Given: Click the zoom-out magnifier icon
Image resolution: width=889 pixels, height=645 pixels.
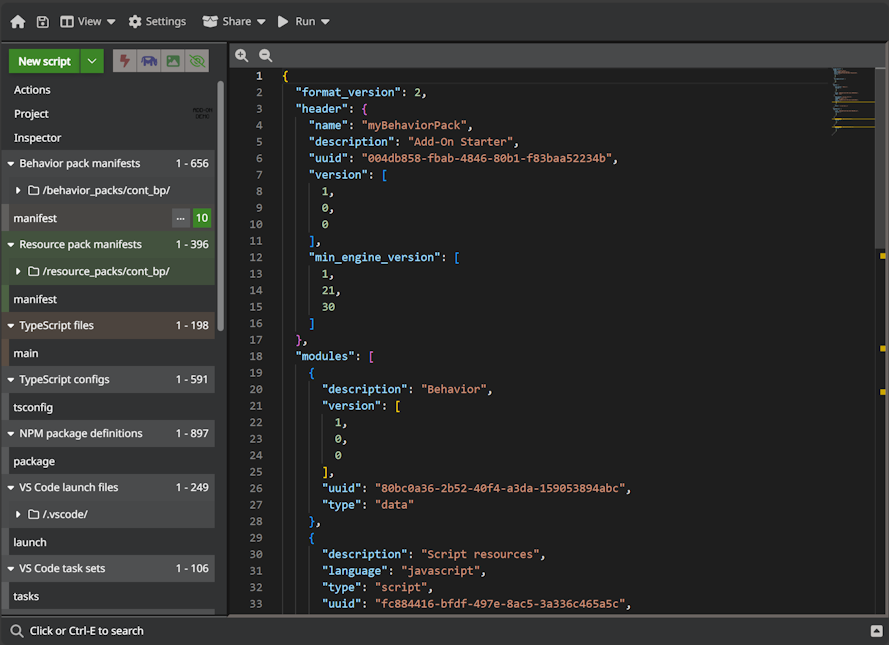Looking at the screenshot, I should point(265,55).
